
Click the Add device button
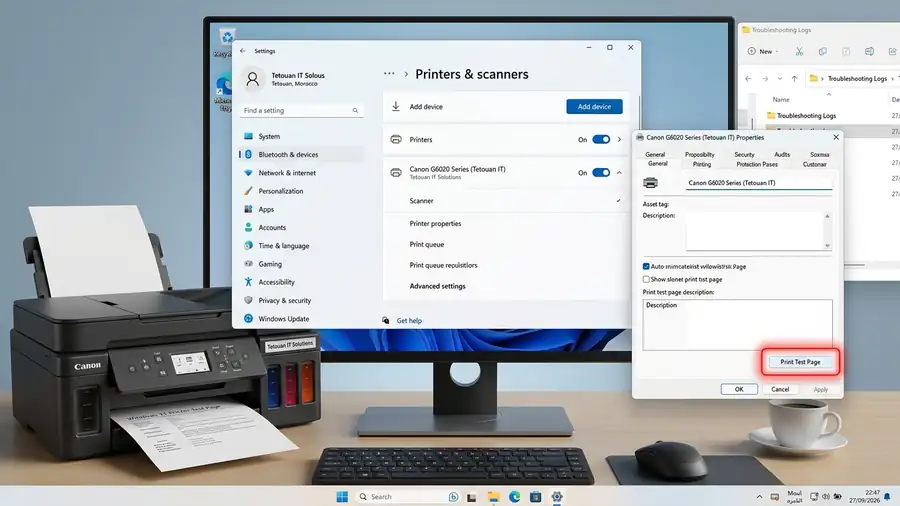pyautogui.click(x=594, y=107)
